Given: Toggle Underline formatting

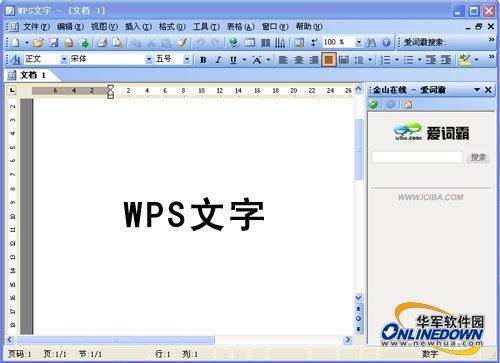Looking at the screenshot, I should [x=233, y=60].
